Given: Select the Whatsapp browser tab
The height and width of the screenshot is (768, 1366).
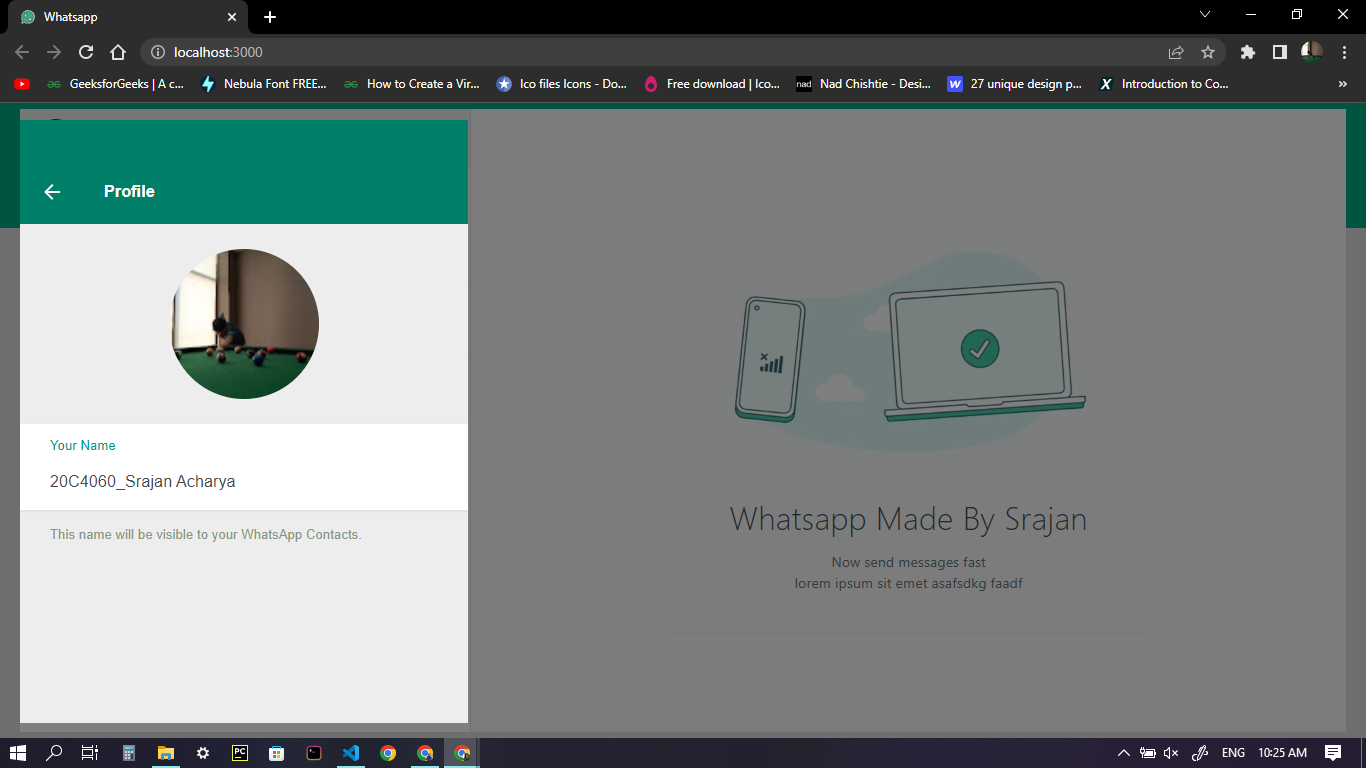Looking at the screenshot, I should pyautogui.click(x=128, y=17).
